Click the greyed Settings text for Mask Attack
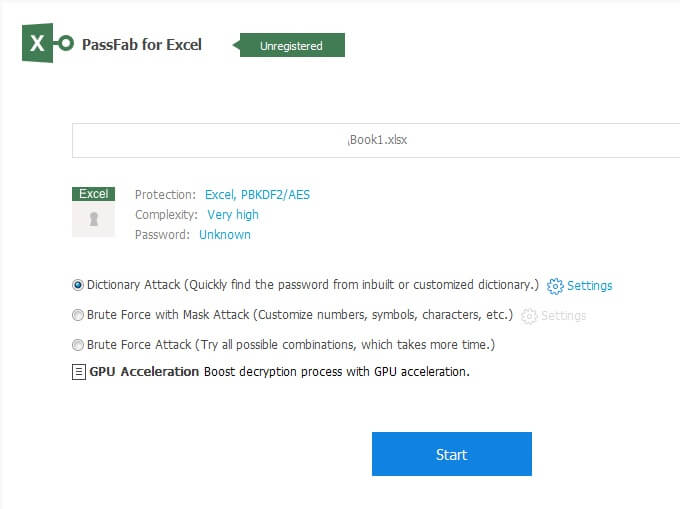The image size is (680, 509). pyautogui.click(x=563, y=316)
